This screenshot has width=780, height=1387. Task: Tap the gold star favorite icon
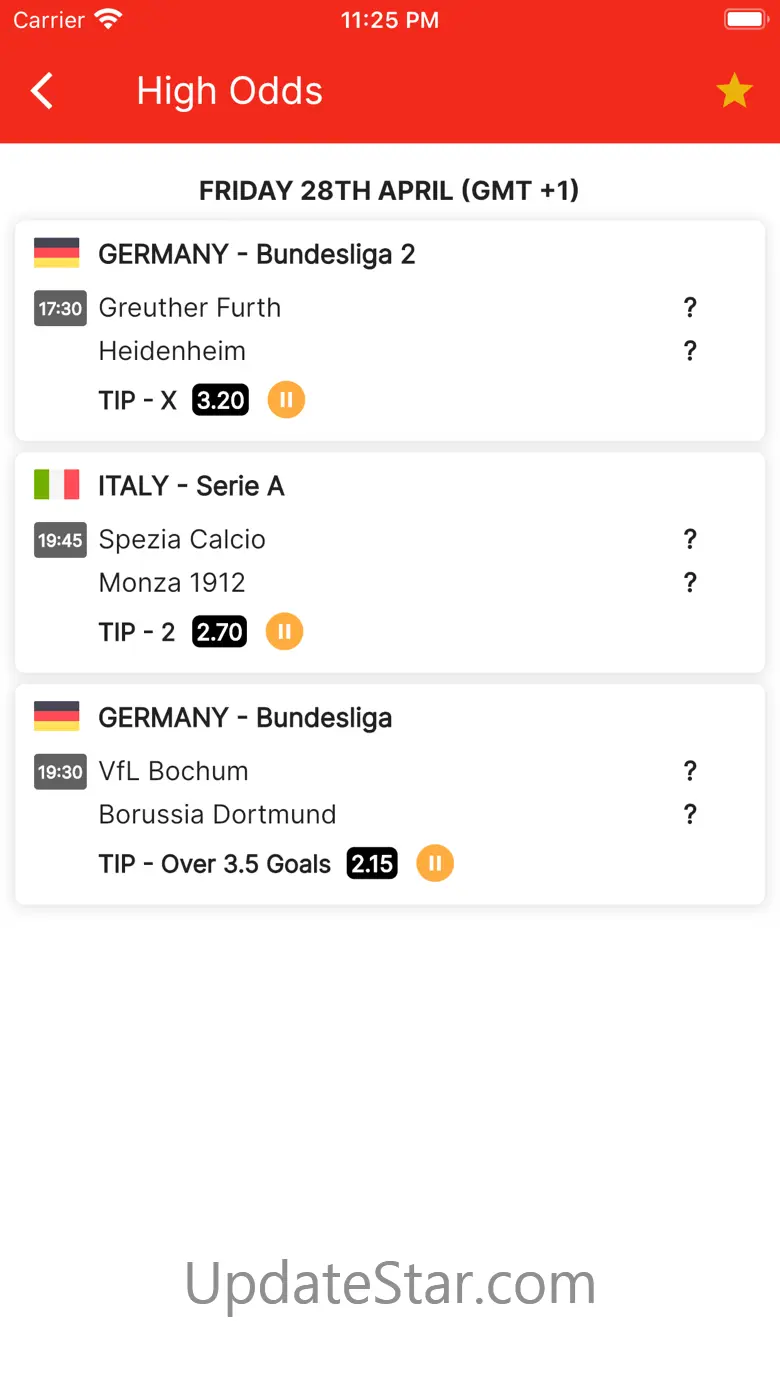tap(734, 91)
